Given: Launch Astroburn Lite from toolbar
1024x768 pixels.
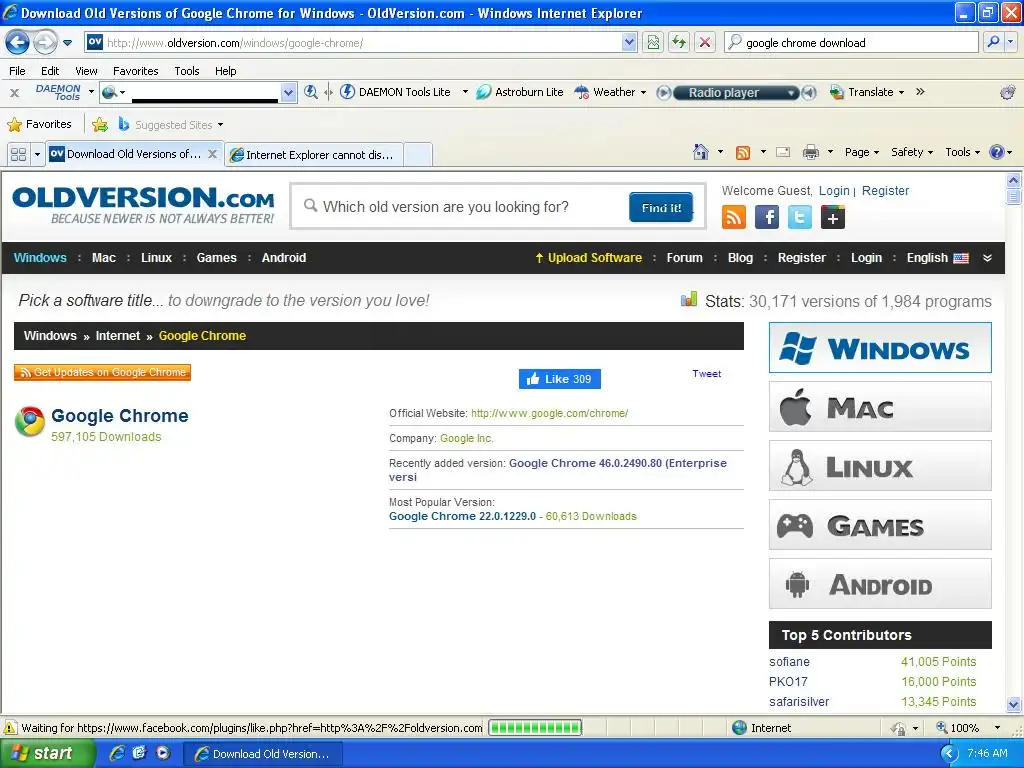Looking at the screenshot, I should pos(520,92).
